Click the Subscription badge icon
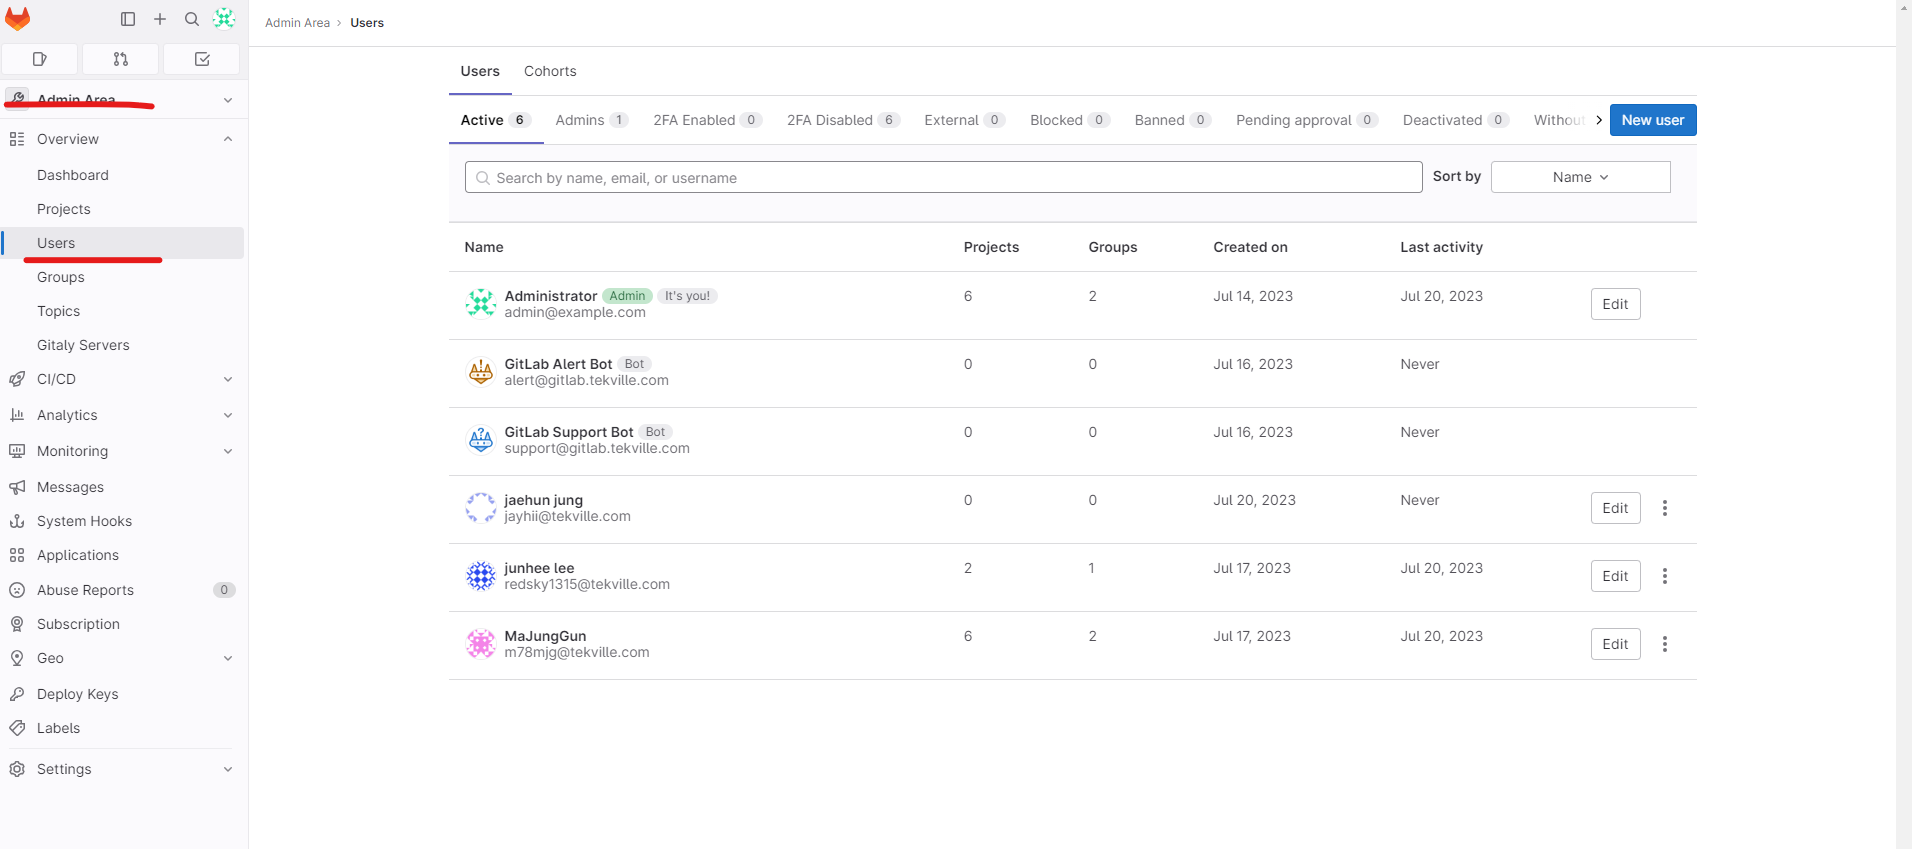Screen dimensions: 1912x849 [17, 624]
